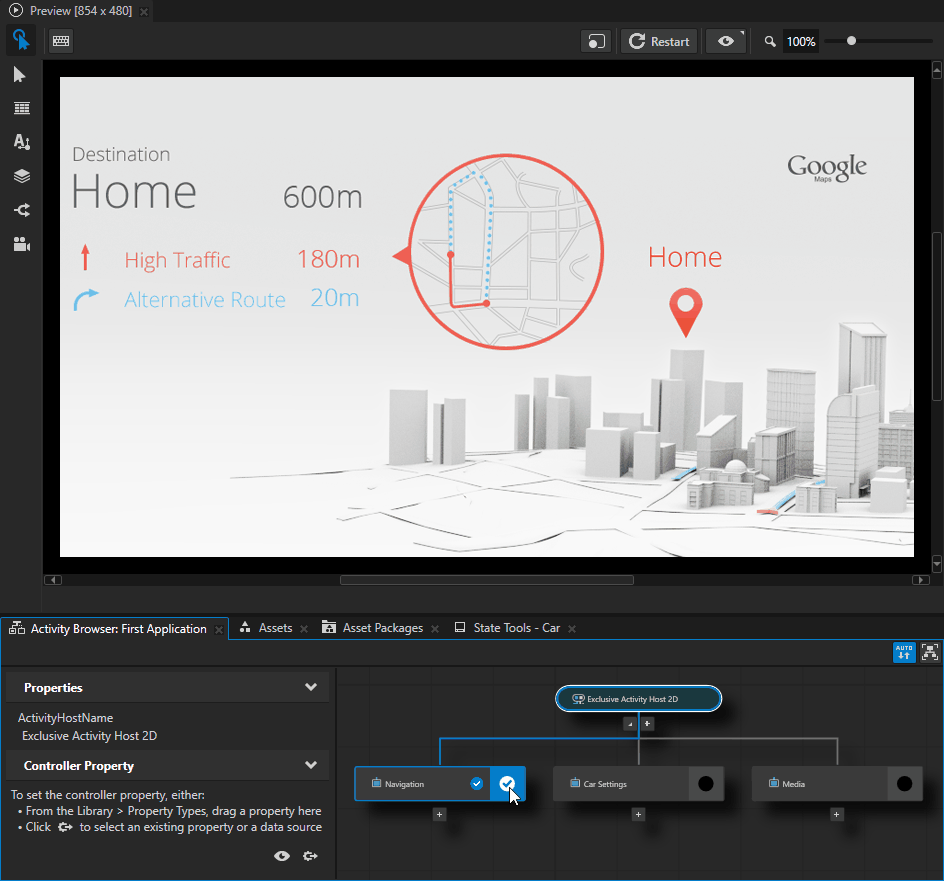This screenshot has width=944, height=881.
Task: Click the grid layout tool icon
Action: pyautogui.click(x=21, y=108)
